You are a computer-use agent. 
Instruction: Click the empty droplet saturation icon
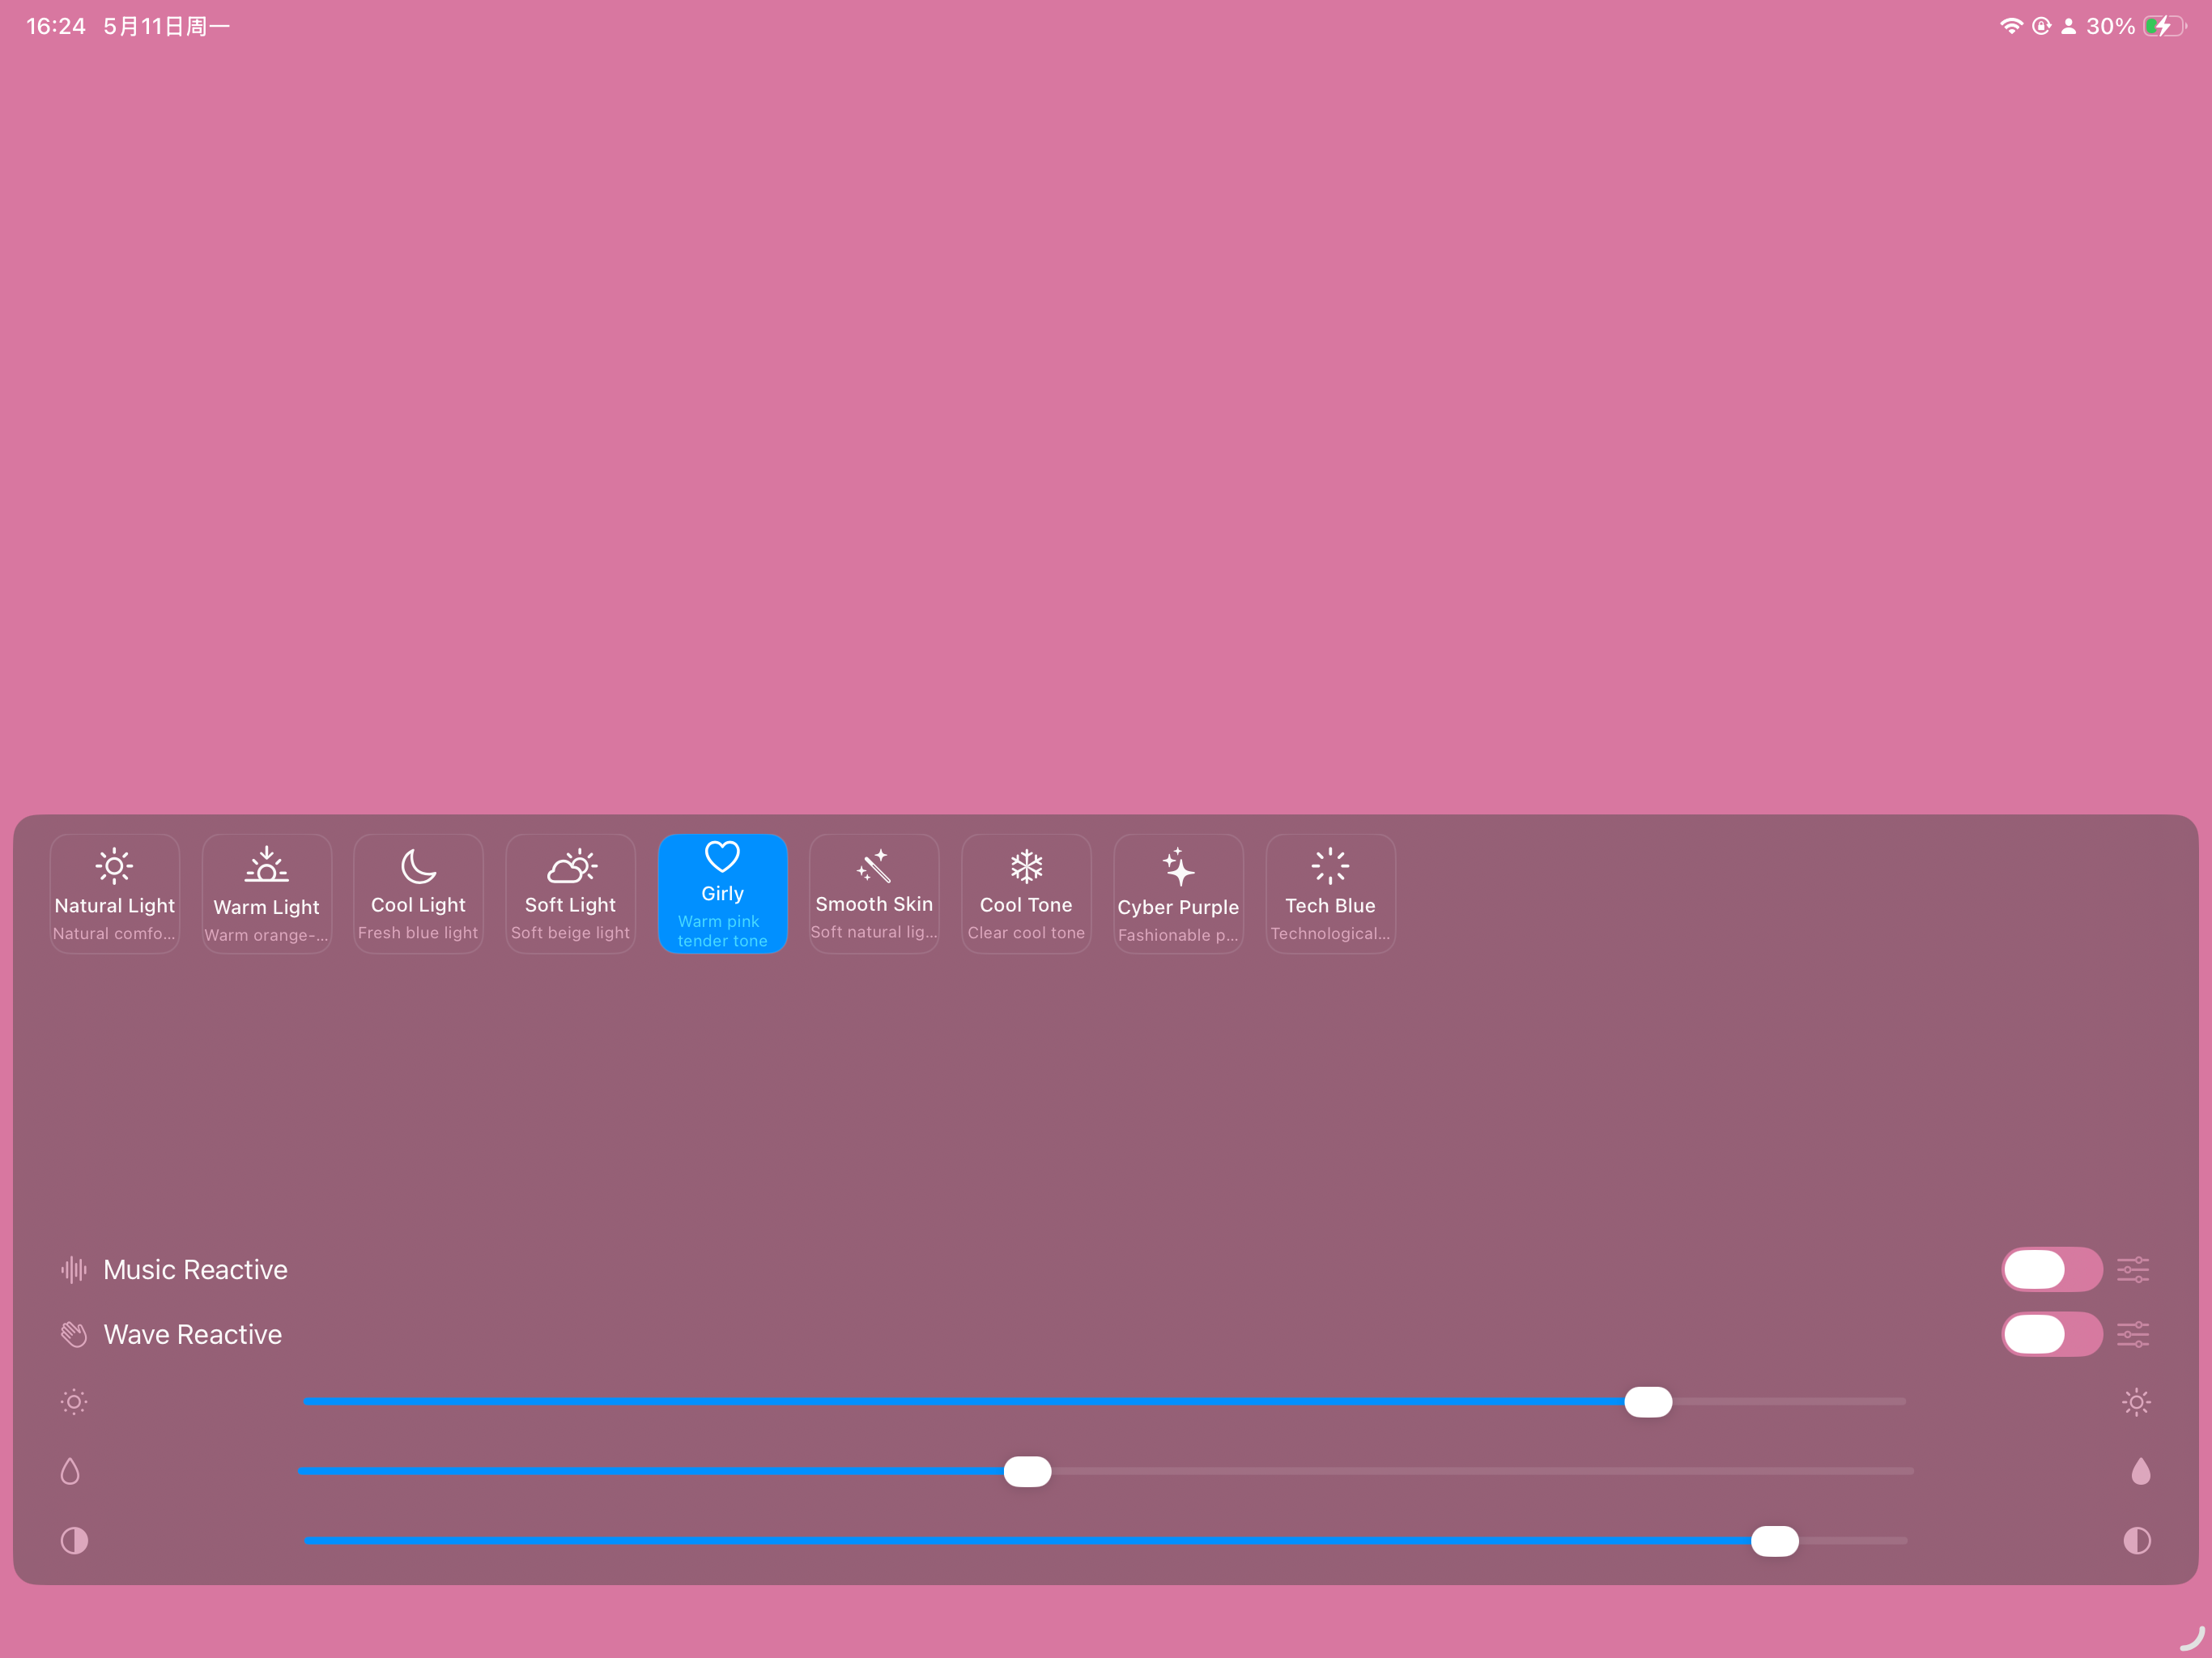70,1471
